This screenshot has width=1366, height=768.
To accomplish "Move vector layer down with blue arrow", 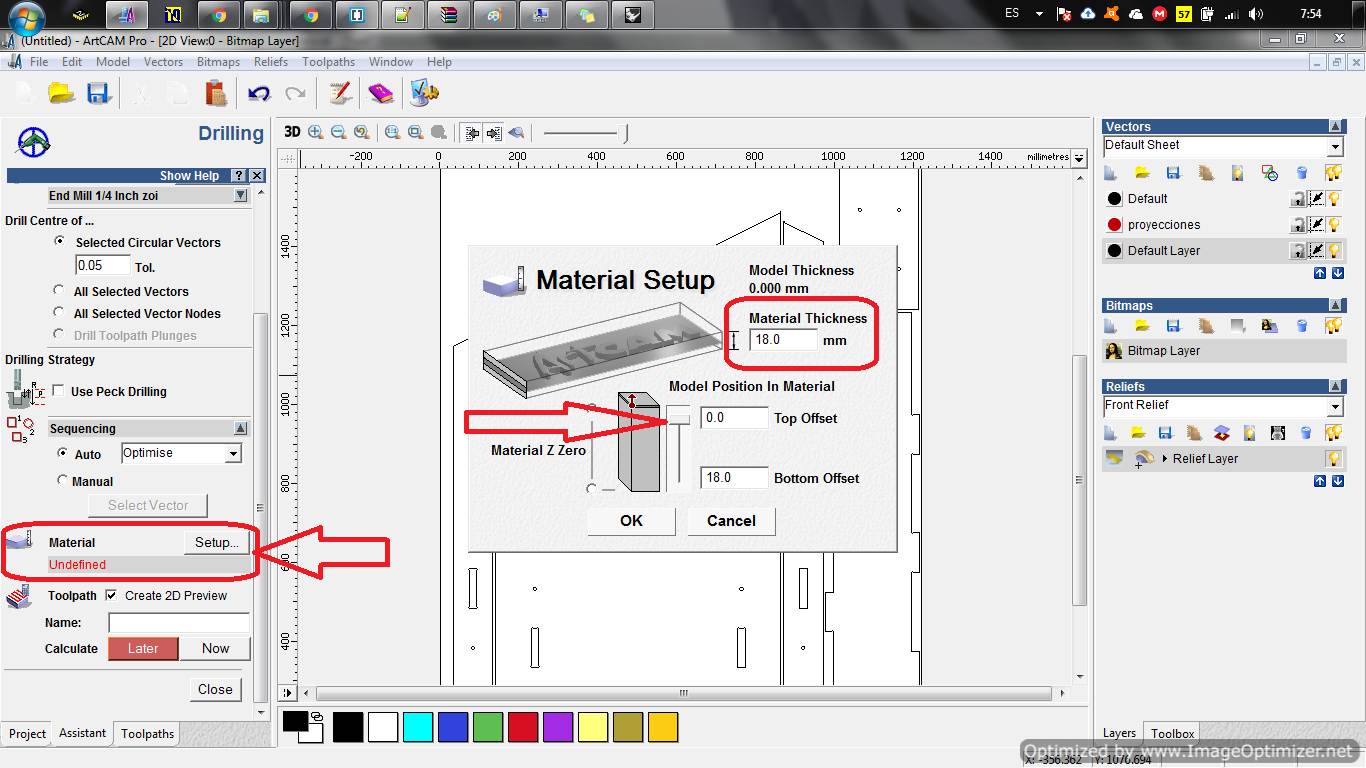I will 1337,273.
